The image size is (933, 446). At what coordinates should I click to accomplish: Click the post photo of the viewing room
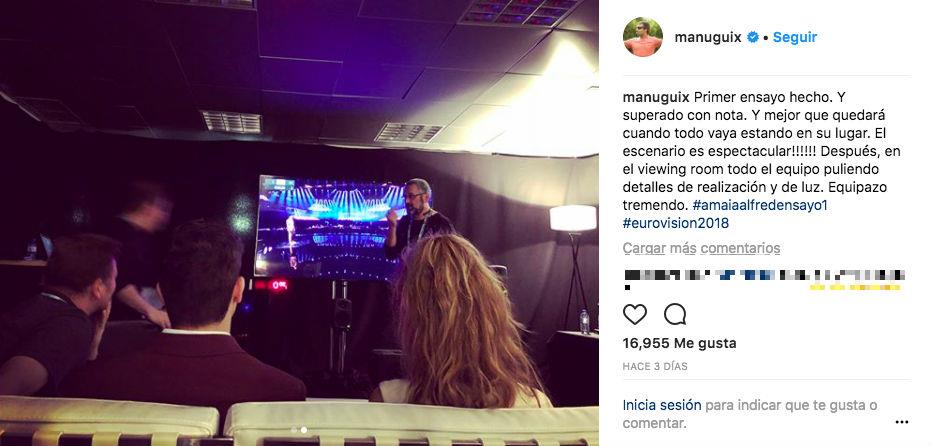pos(299,223)
